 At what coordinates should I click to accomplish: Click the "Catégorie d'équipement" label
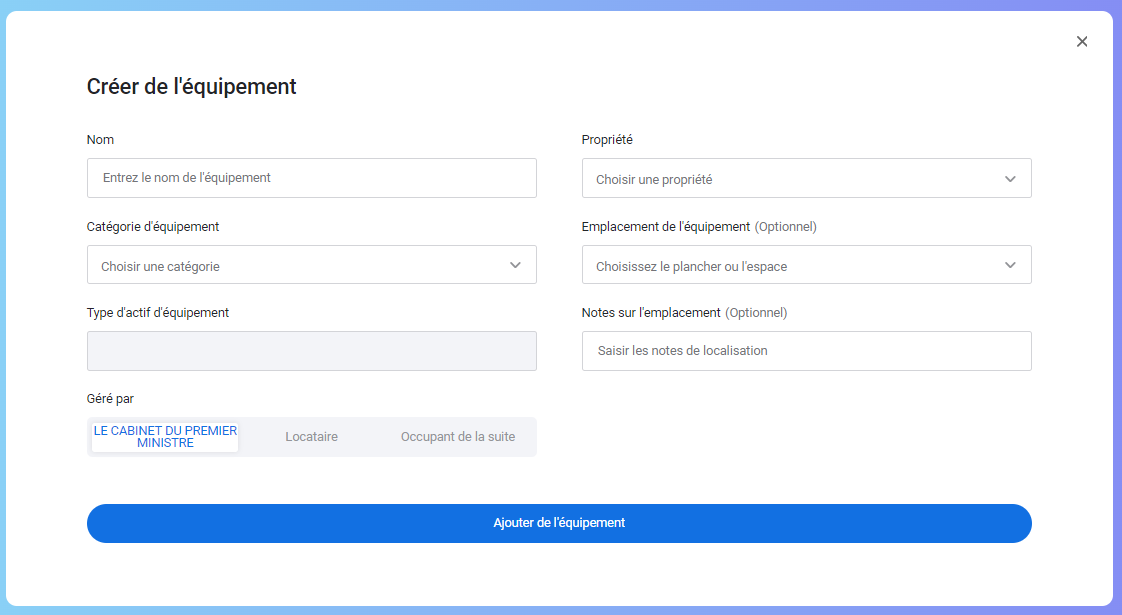click(153, 227)
